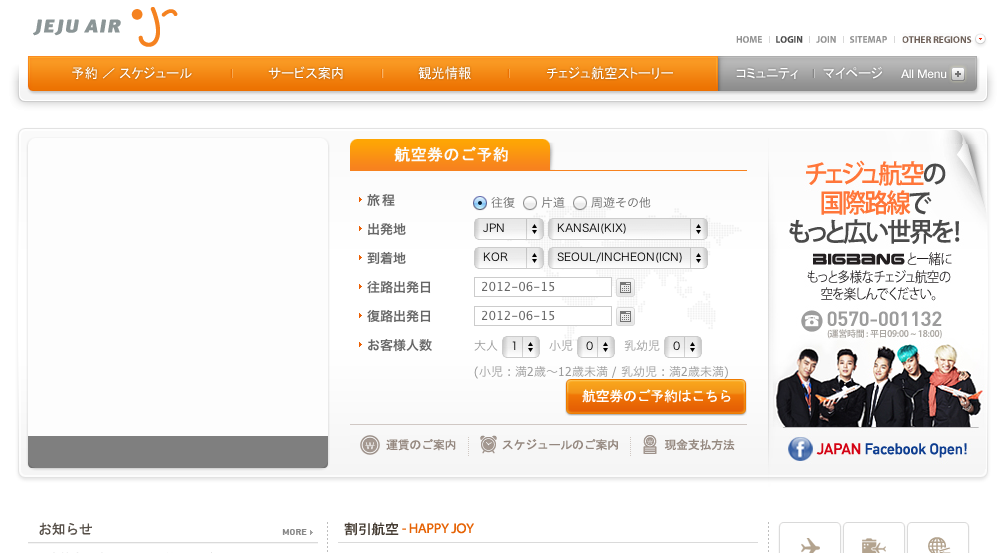
Task: Click the 0570-001132 phone number
Action: 884,319
